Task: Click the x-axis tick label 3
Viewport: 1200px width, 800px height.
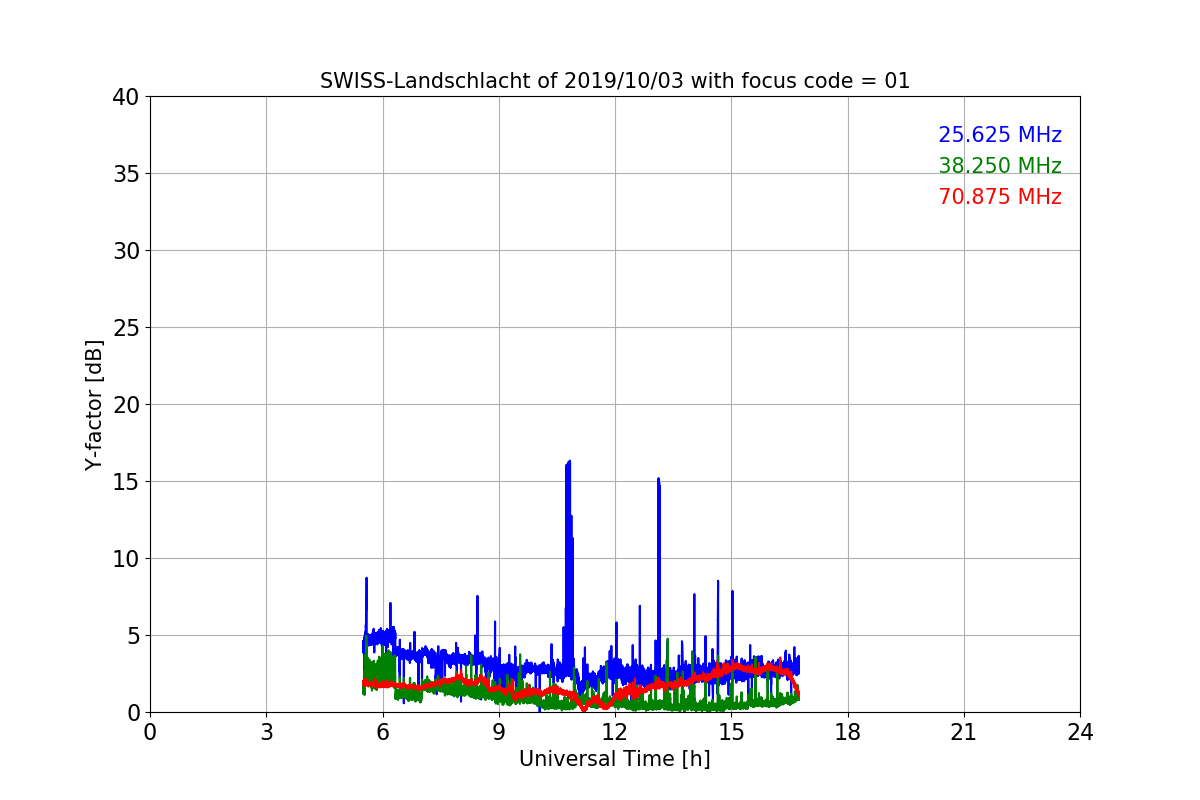Action: 266,732
